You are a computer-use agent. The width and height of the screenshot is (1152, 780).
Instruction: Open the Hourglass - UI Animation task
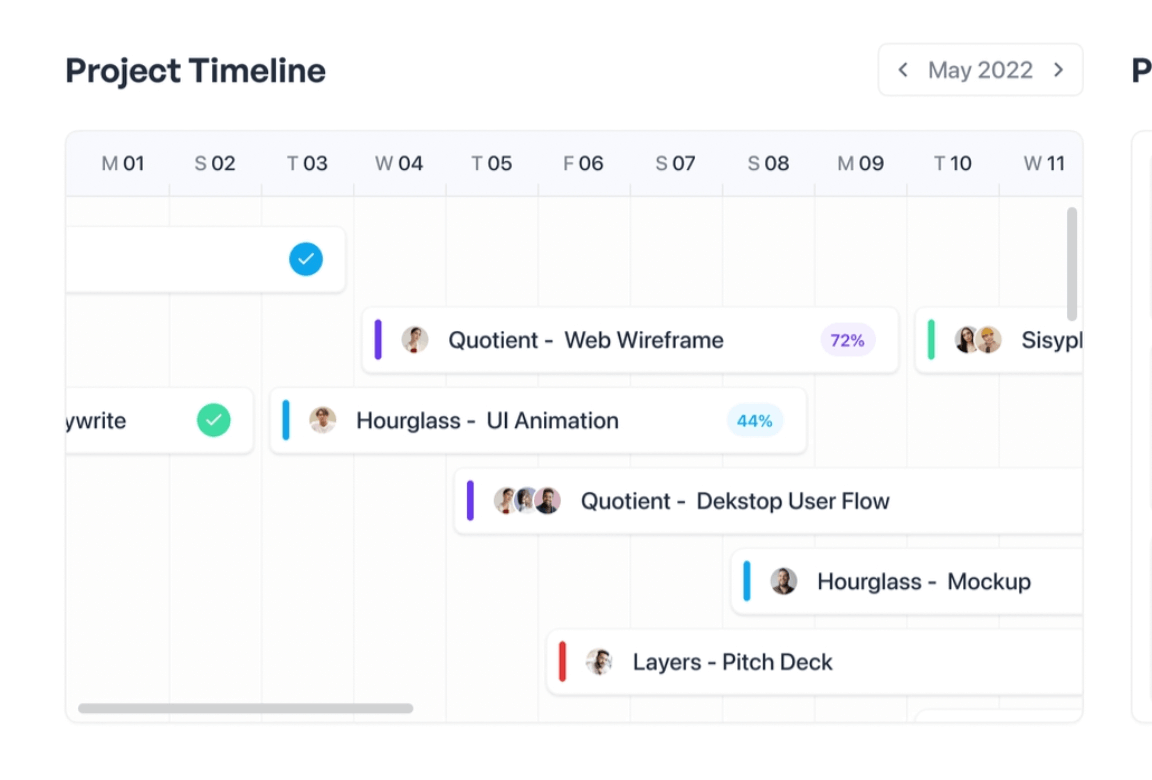pyautogui.click(x=488, y=421)
